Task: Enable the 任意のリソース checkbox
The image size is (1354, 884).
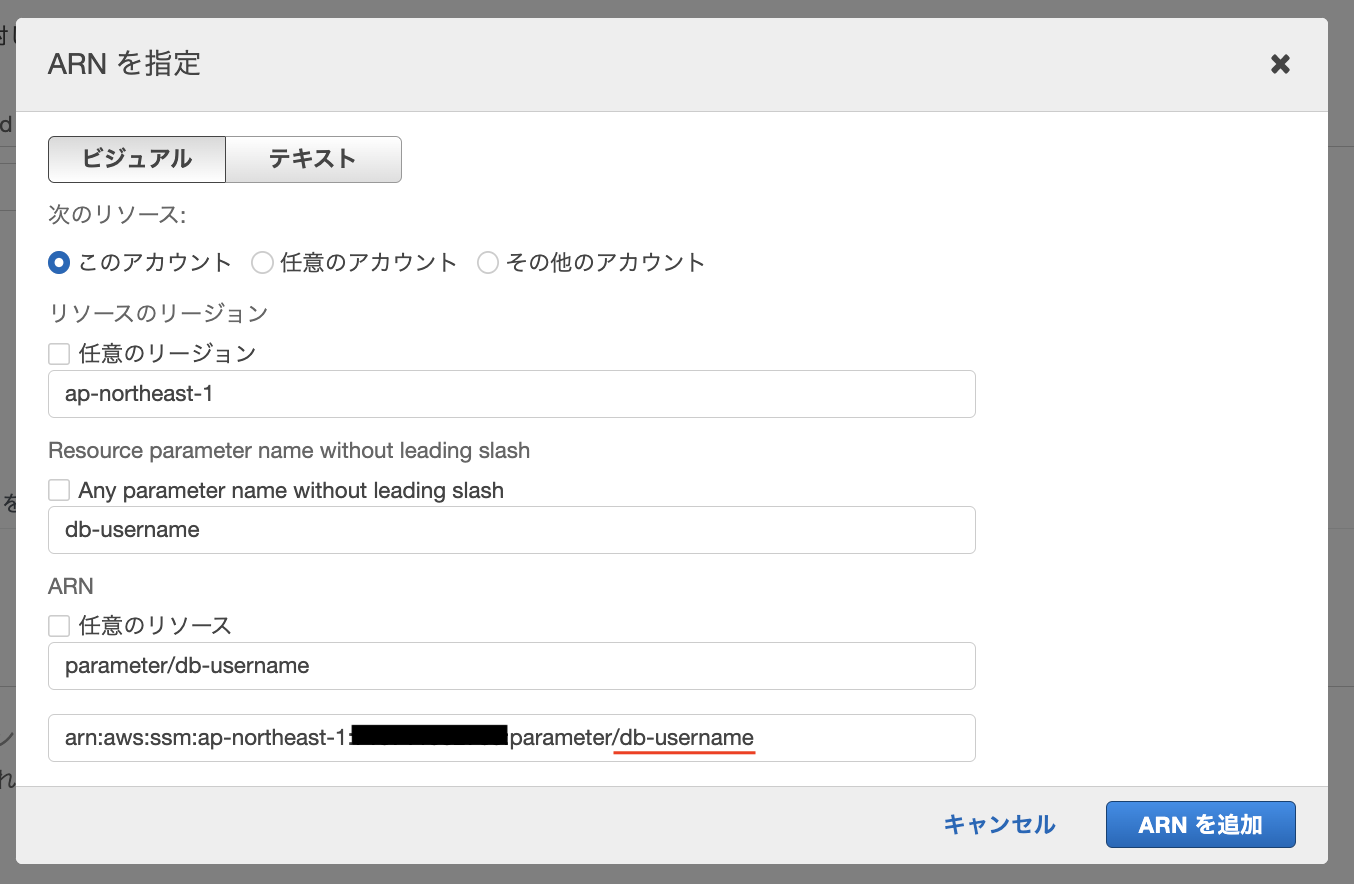Action: pyautogui.click(x=58, y=625)
